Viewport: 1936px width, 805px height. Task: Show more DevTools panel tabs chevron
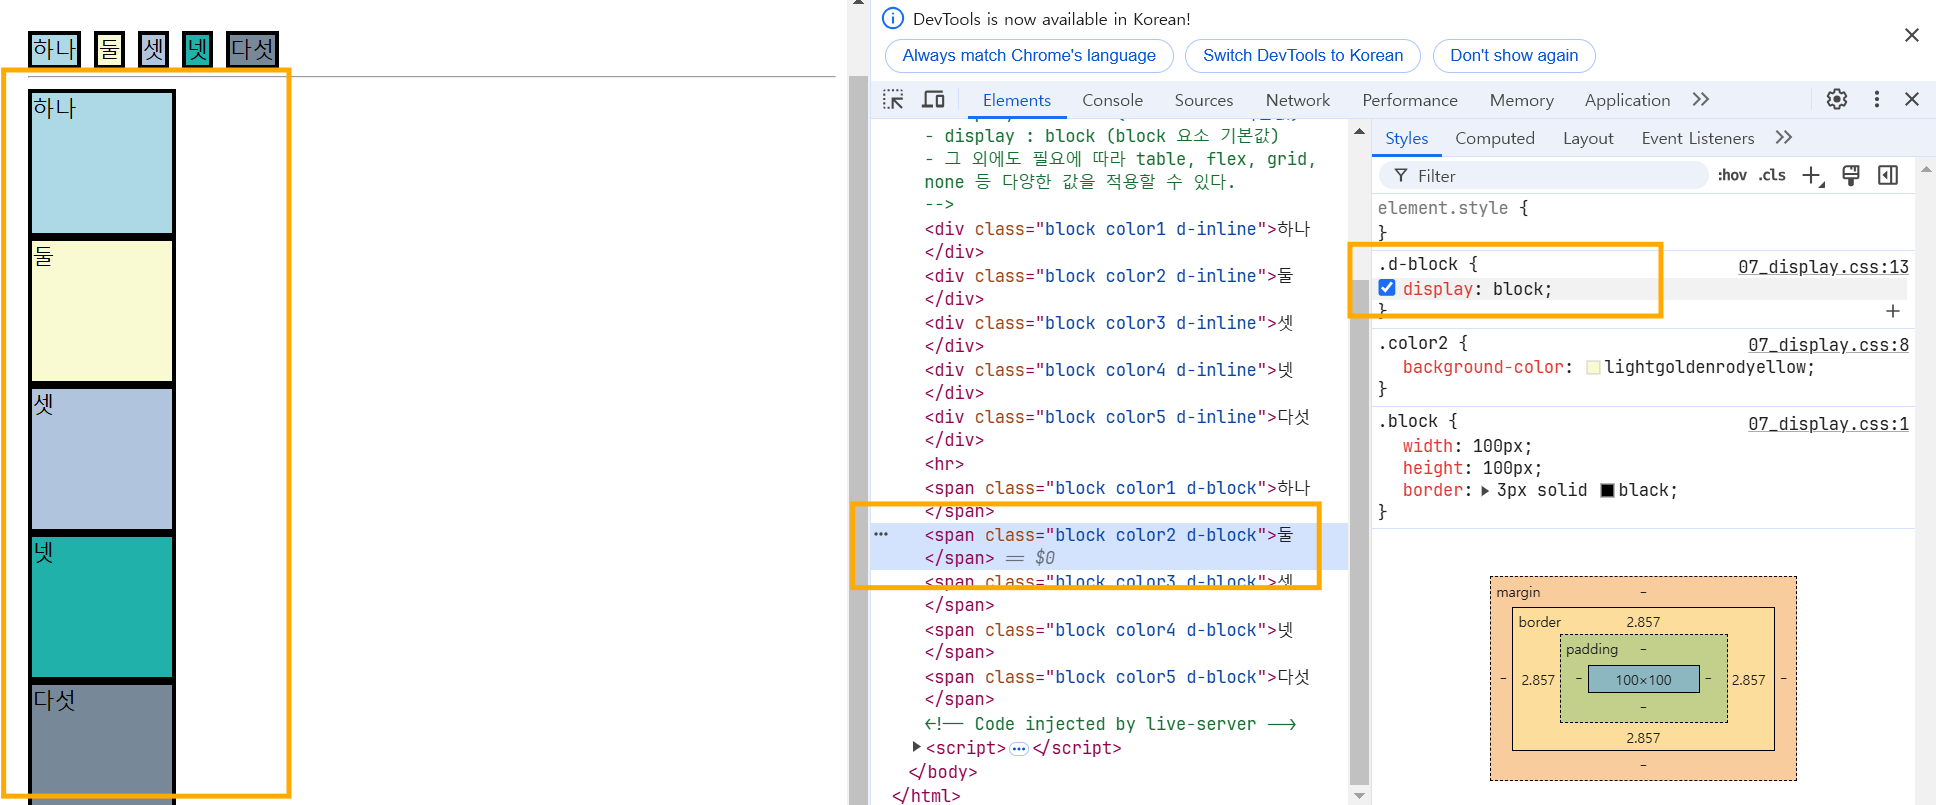click(1701, 99)
